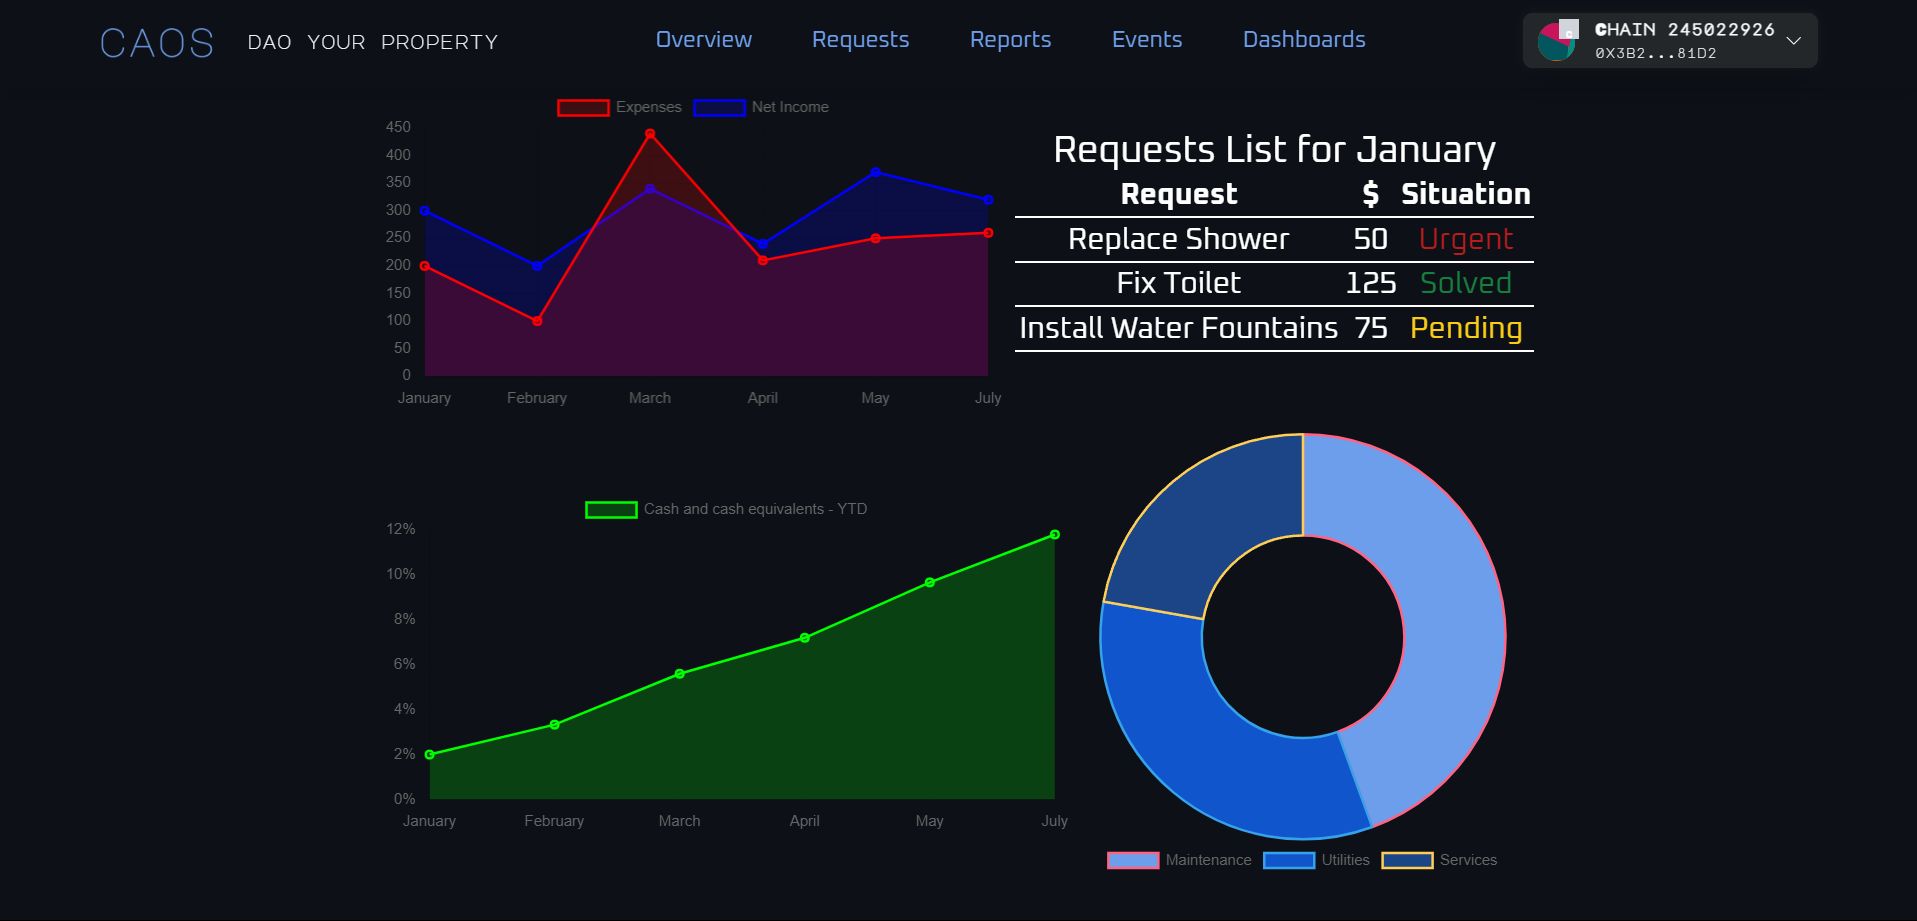The width and height of the screenshot is (1917, 921).
Task: Hide the Maintenance legend swatch
Action: tap(1133, 861)
